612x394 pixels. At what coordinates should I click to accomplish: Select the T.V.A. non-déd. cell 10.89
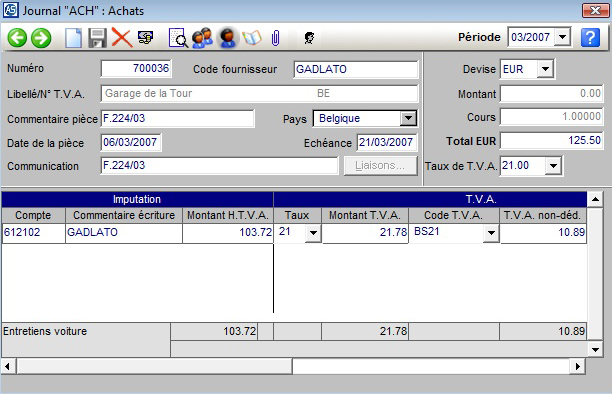(543, 233)
